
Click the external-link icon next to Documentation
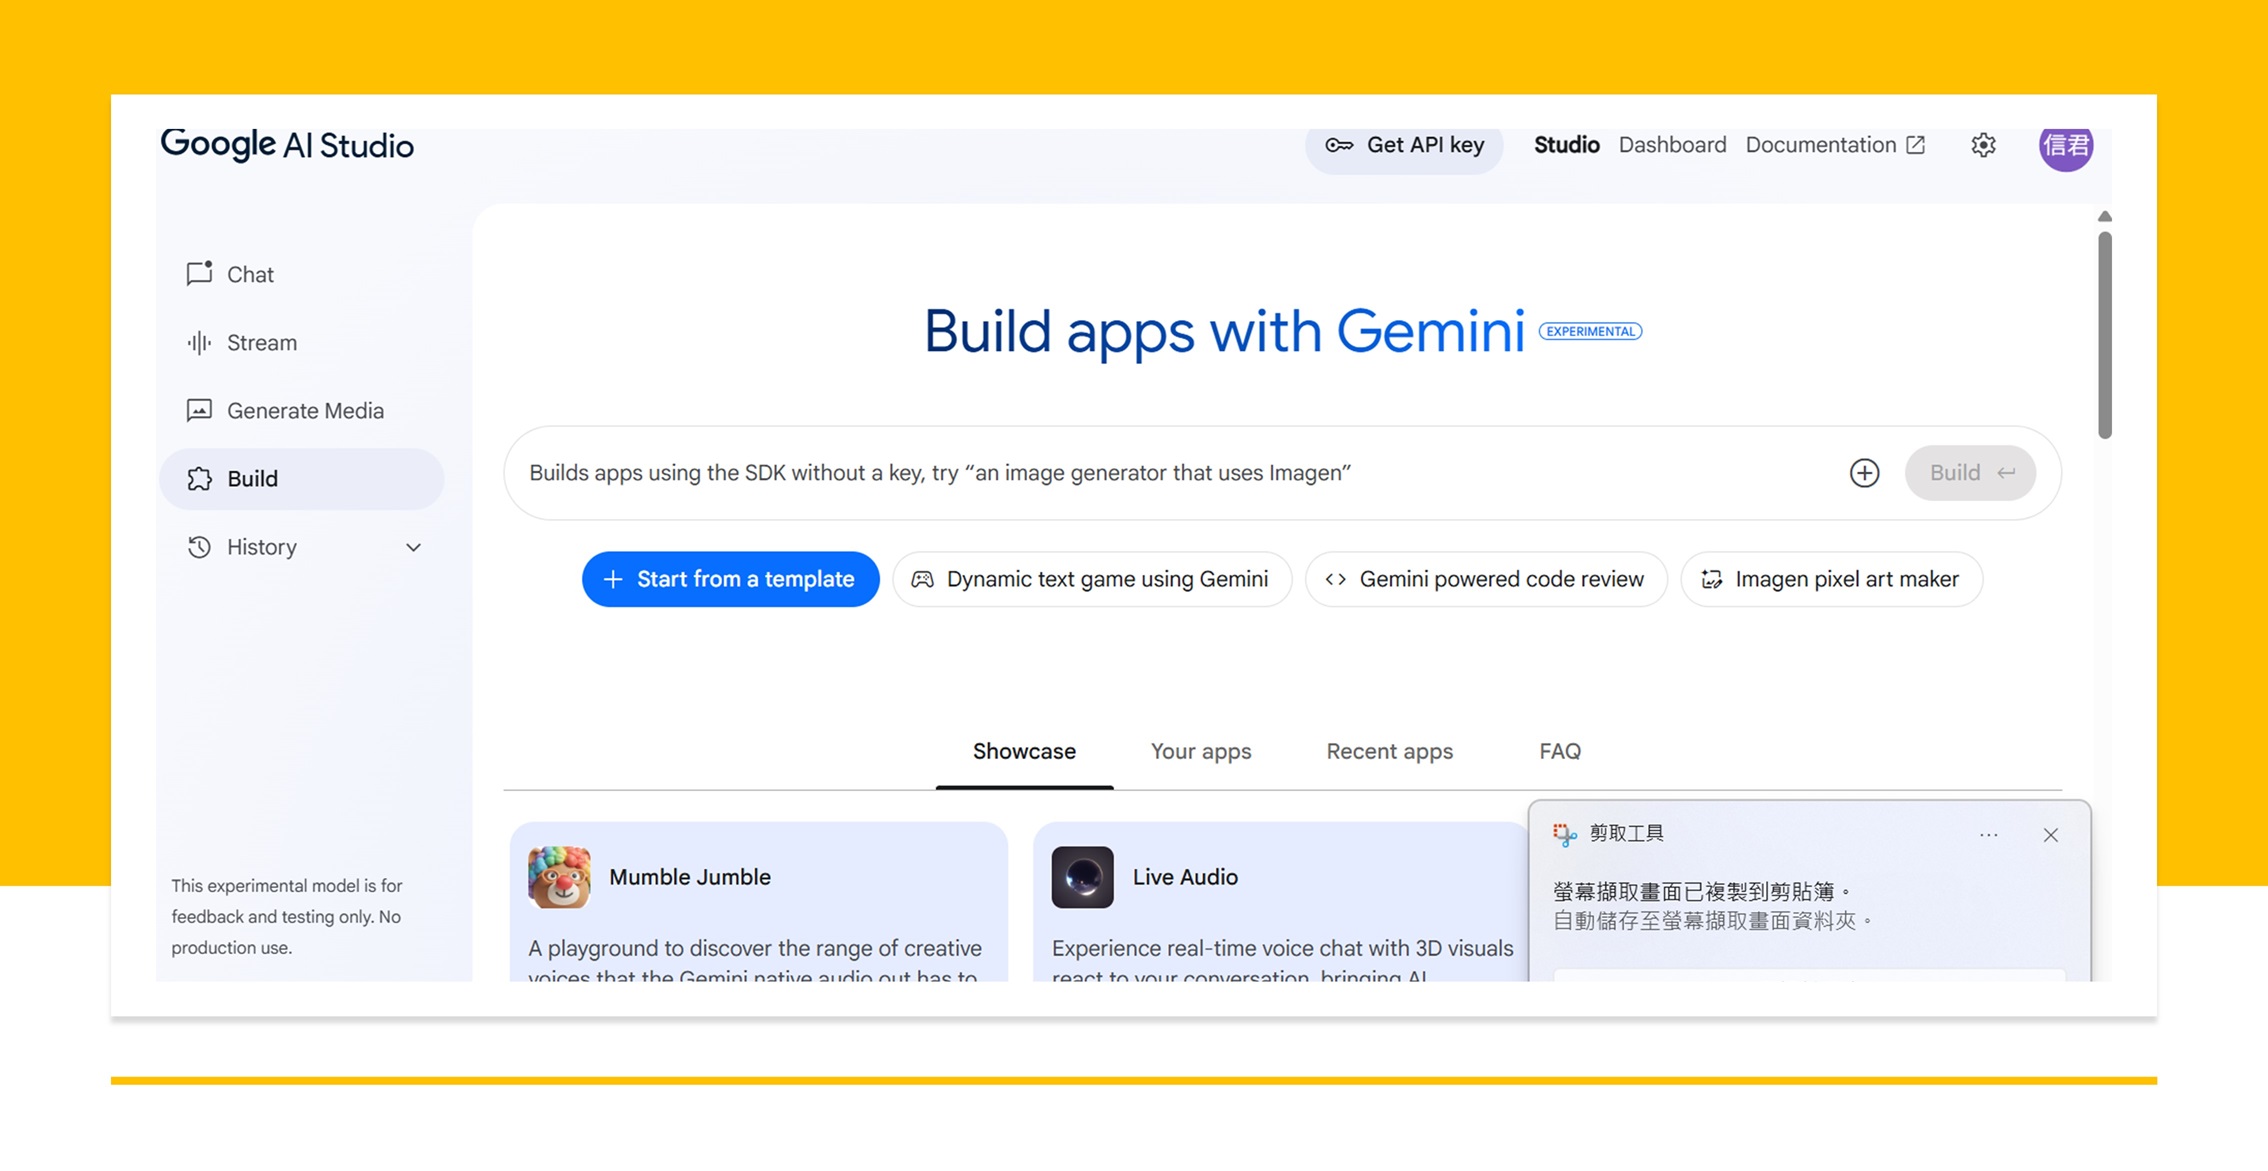(x=1915, y=145)
